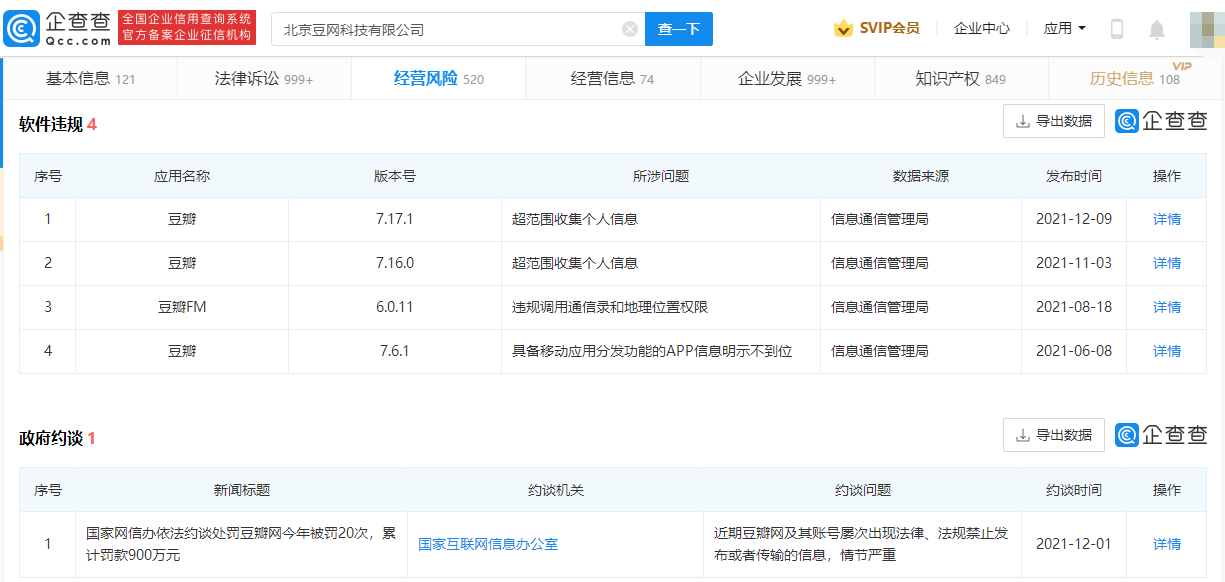The image size is (1225, 582).
Task: Click the user avatar in top right
Action: 1205,29
